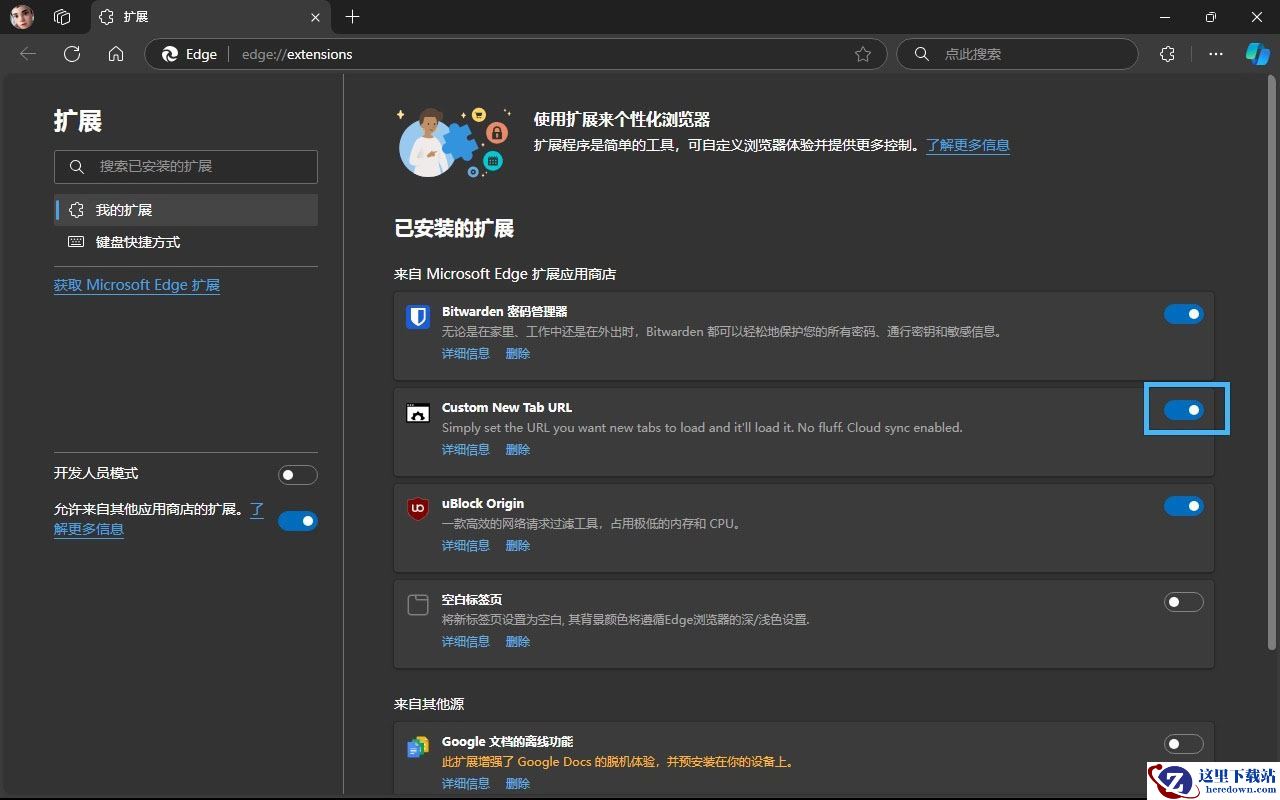Screen dimensions: 1280x800
Task: Click the page vertical scrollbar
Action: point(1272,363)
